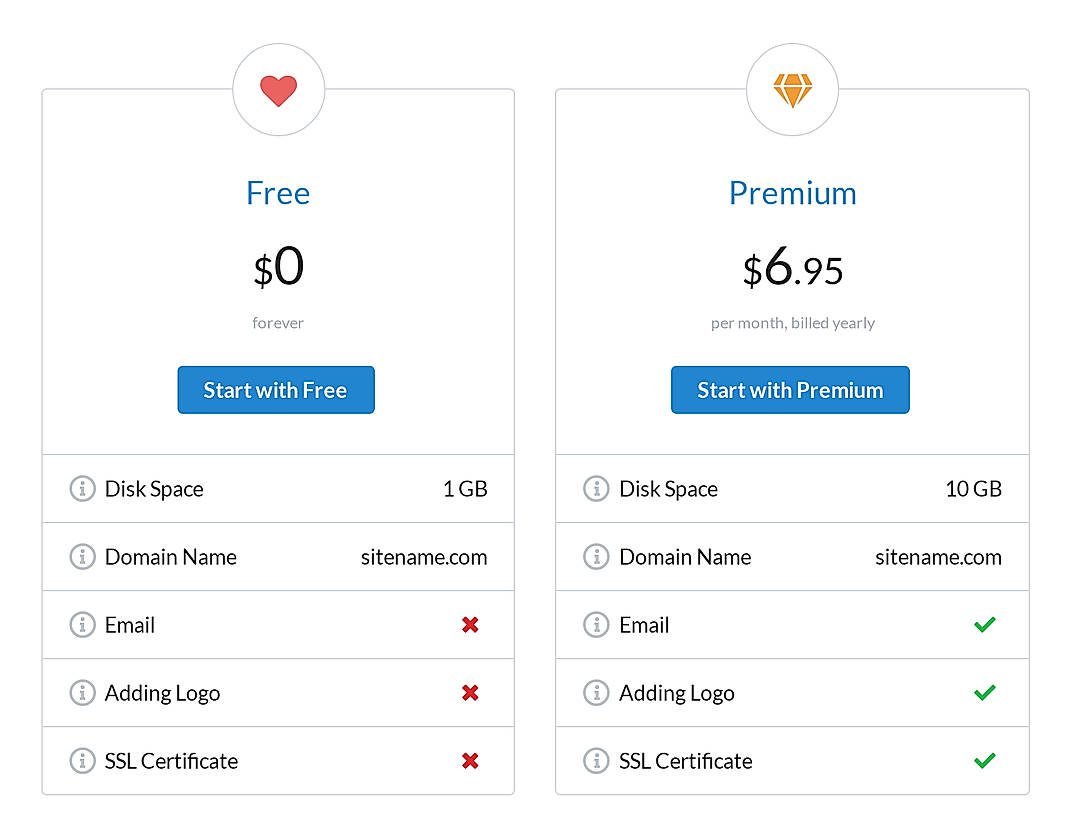Open info tooltip for Premium Adding Logo

coord(596,692)
